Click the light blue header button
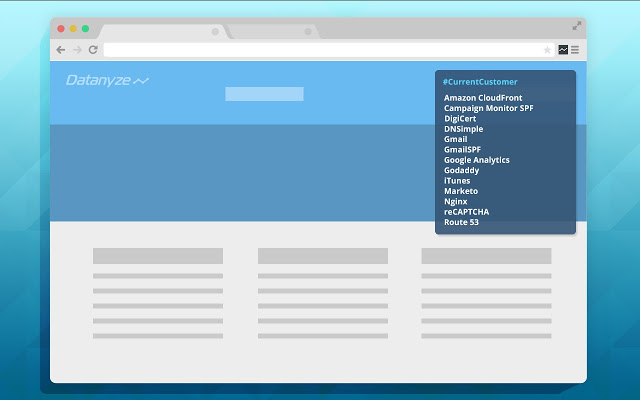 (264, 94)
